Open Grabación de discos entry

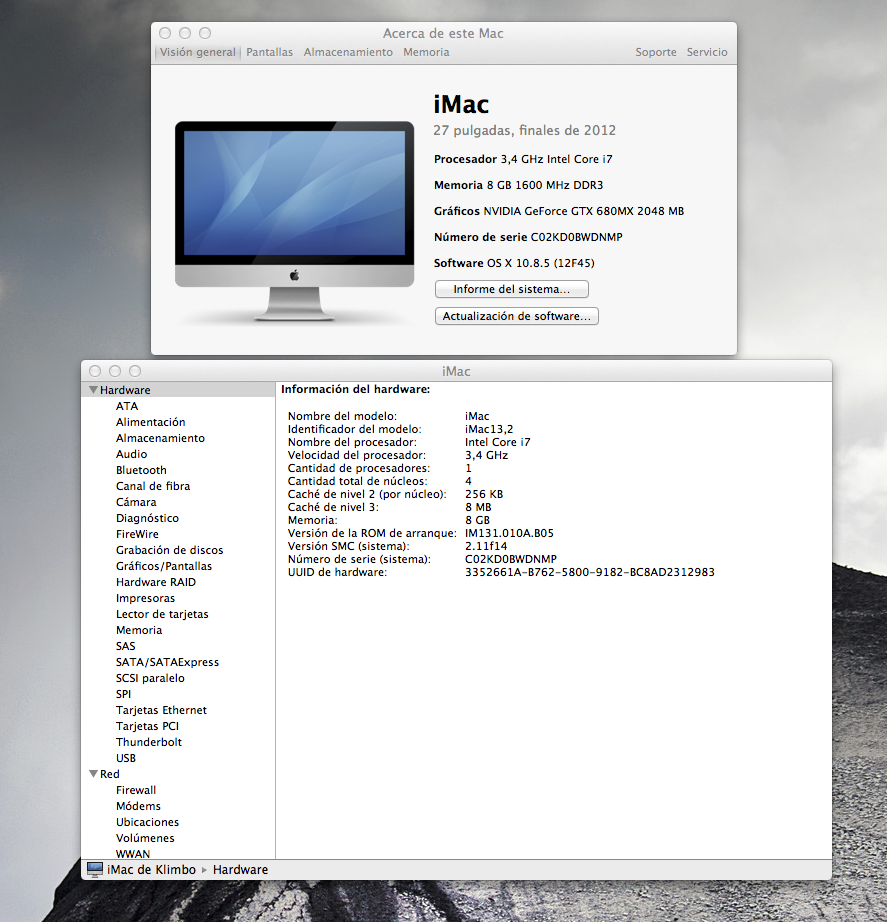click(x=170, y=550)
